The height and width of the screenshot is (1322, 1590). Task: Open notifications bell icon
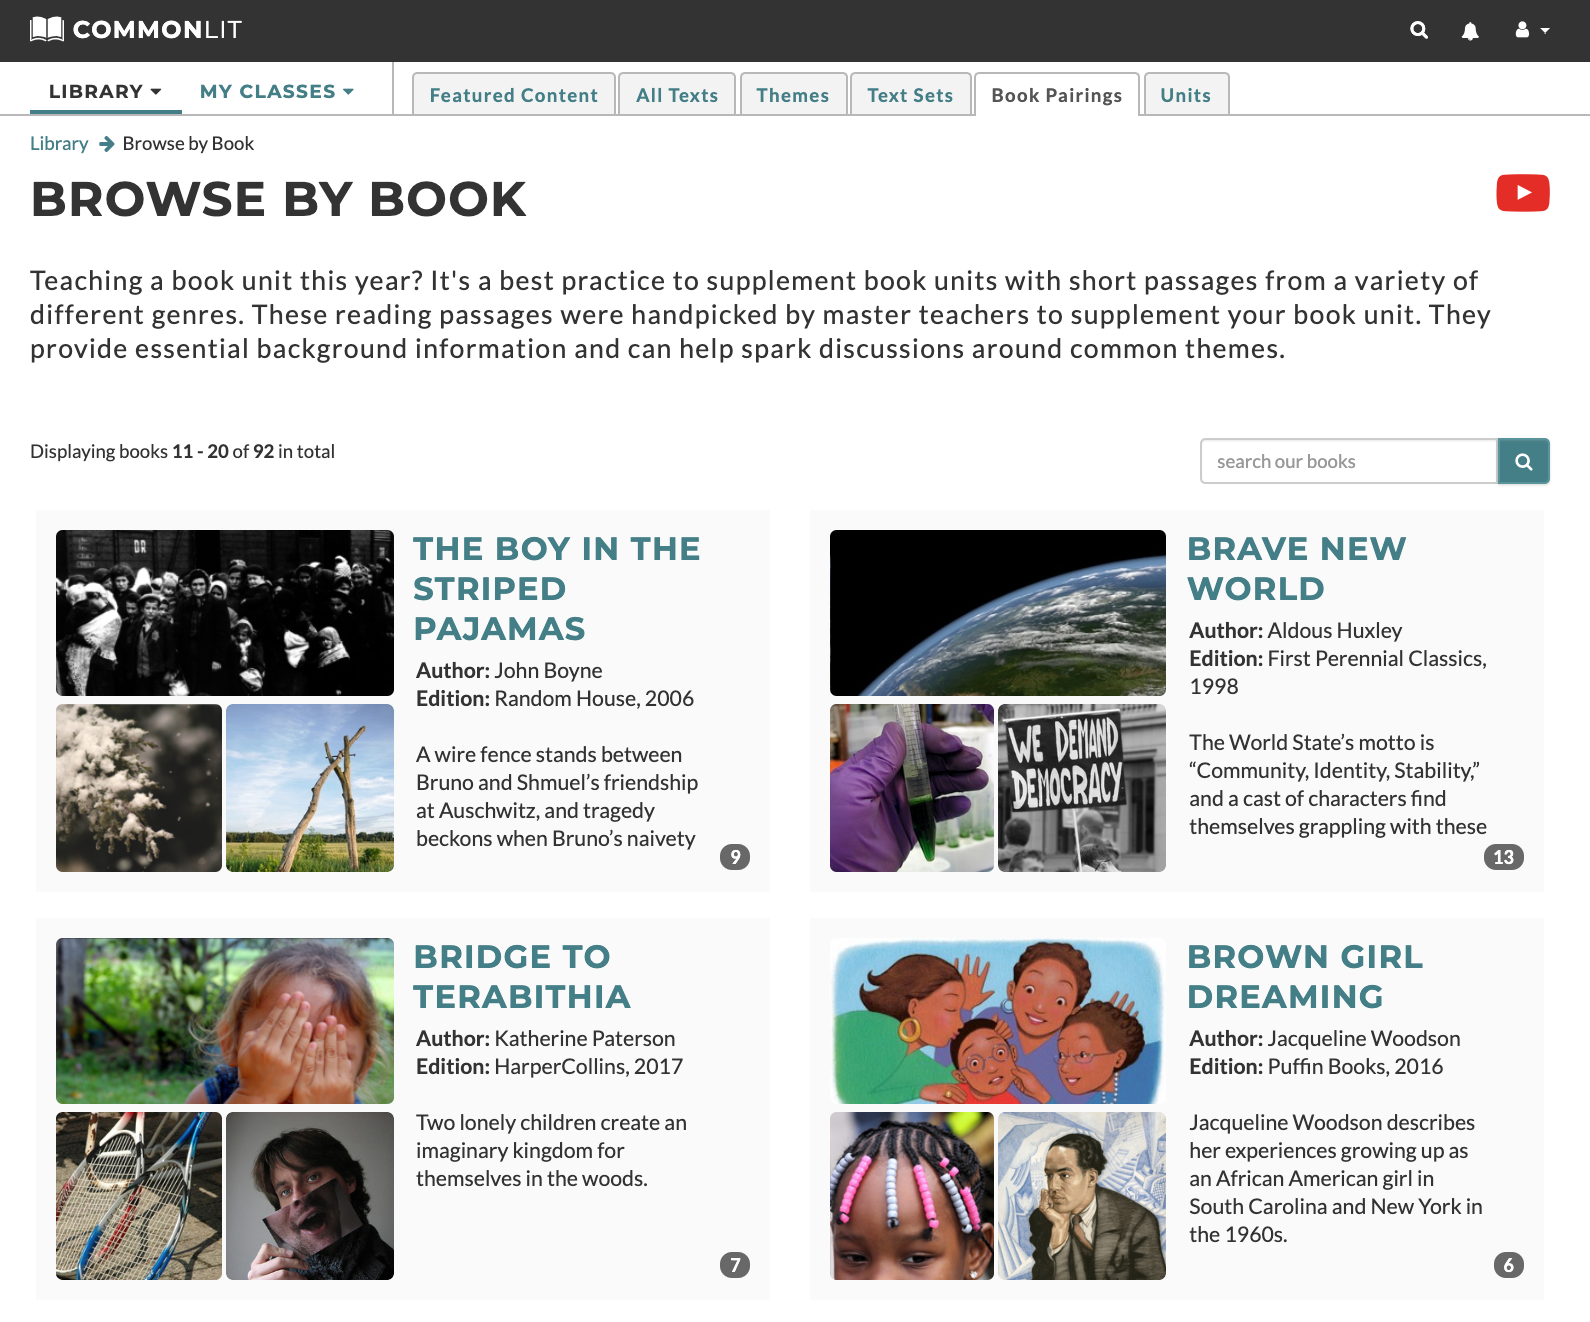click(x=1470, y=31)
